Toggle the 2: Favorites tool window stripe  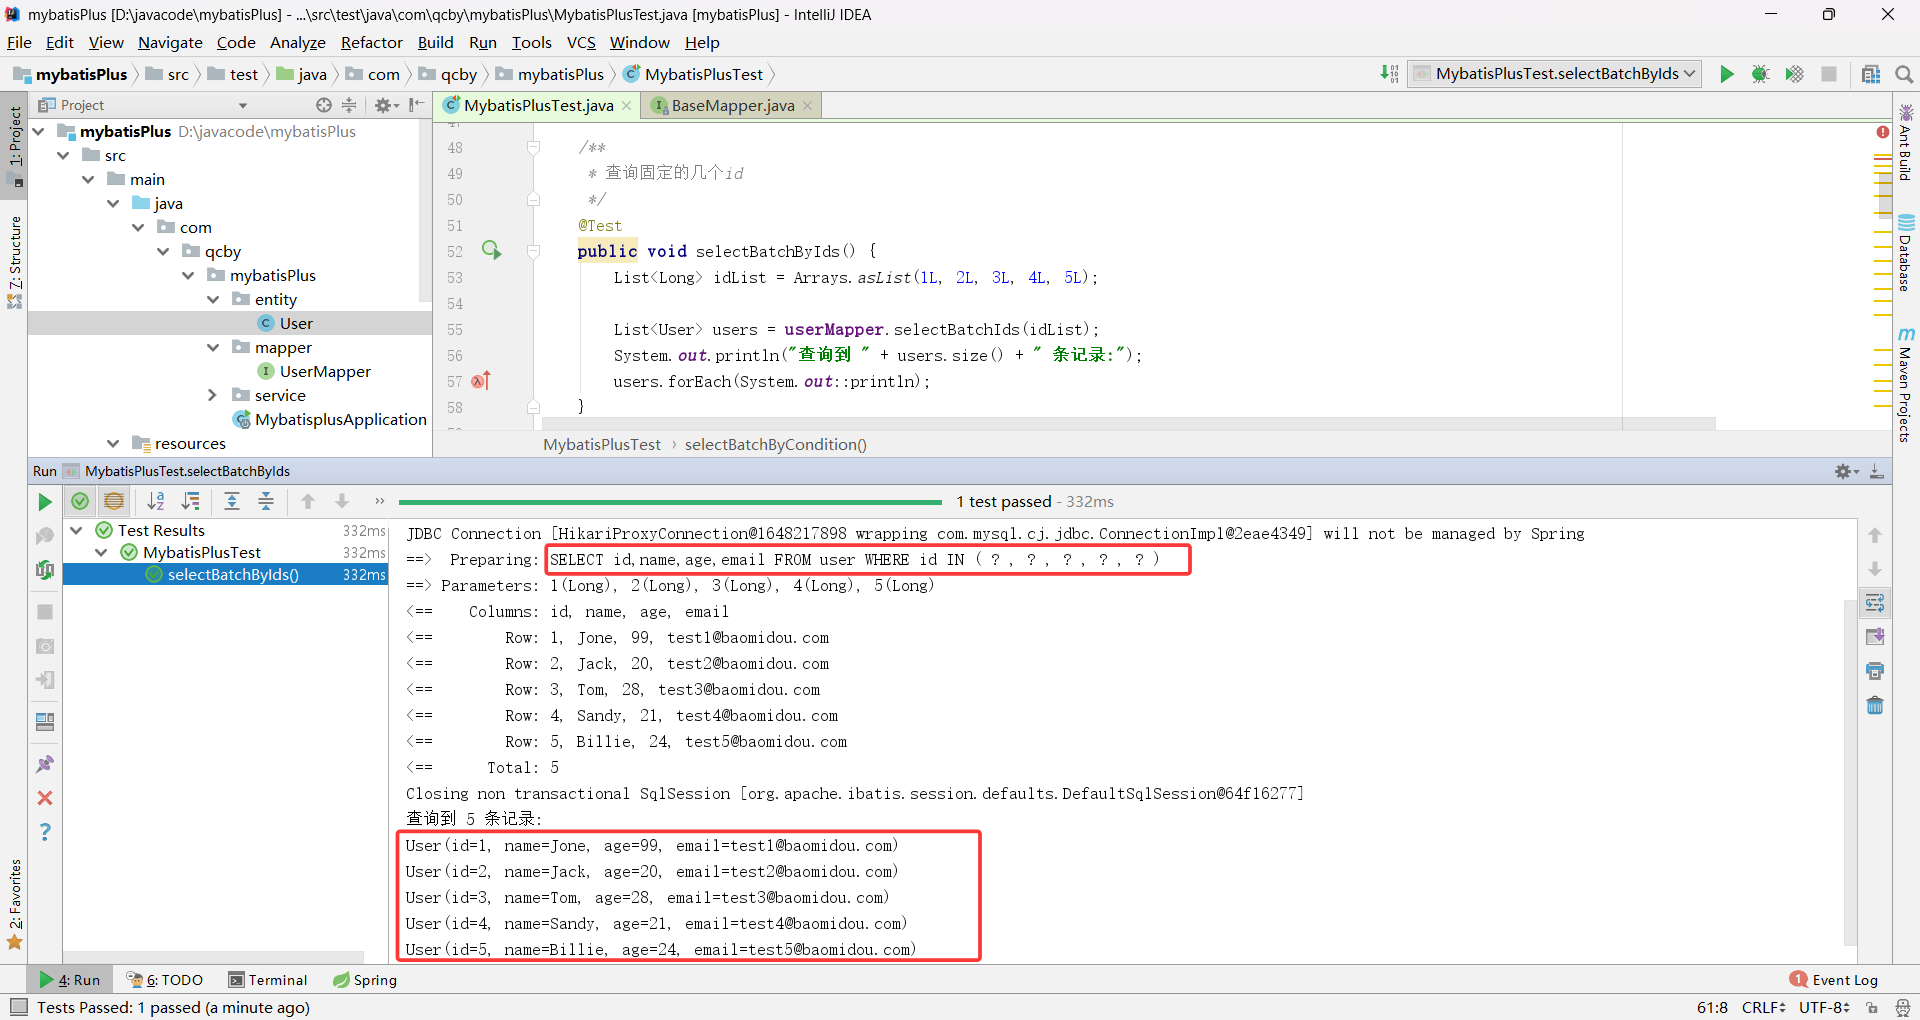[x=15, y=904]
